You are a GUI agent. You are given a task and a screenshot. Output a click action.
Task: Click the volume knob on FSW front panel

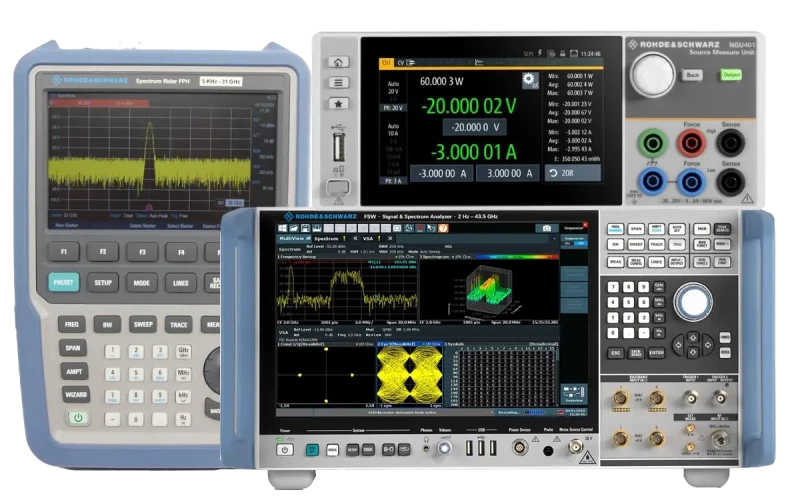point(444,449)
